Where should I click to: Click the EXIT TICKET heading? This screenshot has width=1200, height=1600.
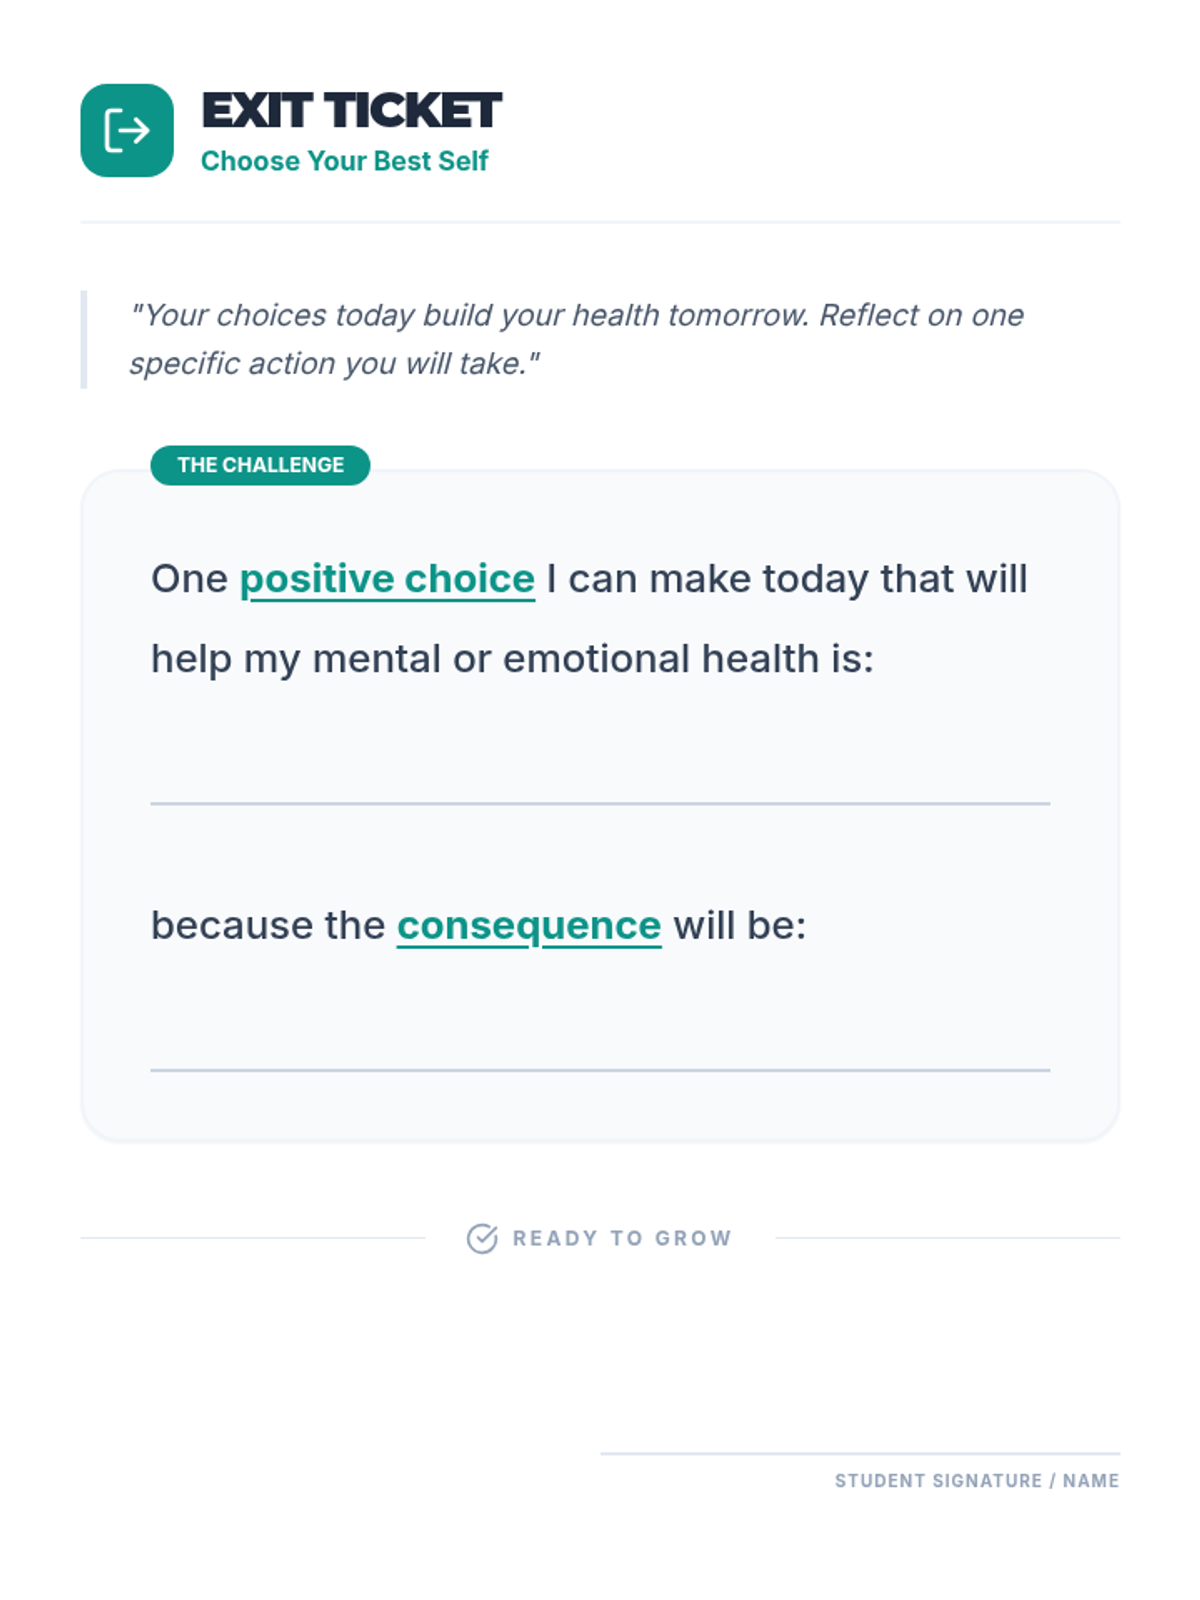click(351, 110)
